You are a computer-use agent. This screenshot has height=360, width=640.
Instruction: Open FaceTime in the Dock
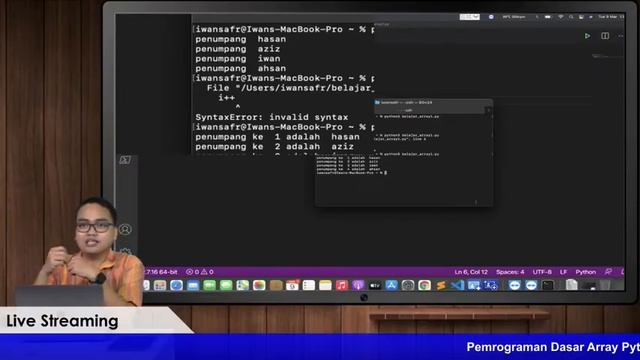coord(209,285)
